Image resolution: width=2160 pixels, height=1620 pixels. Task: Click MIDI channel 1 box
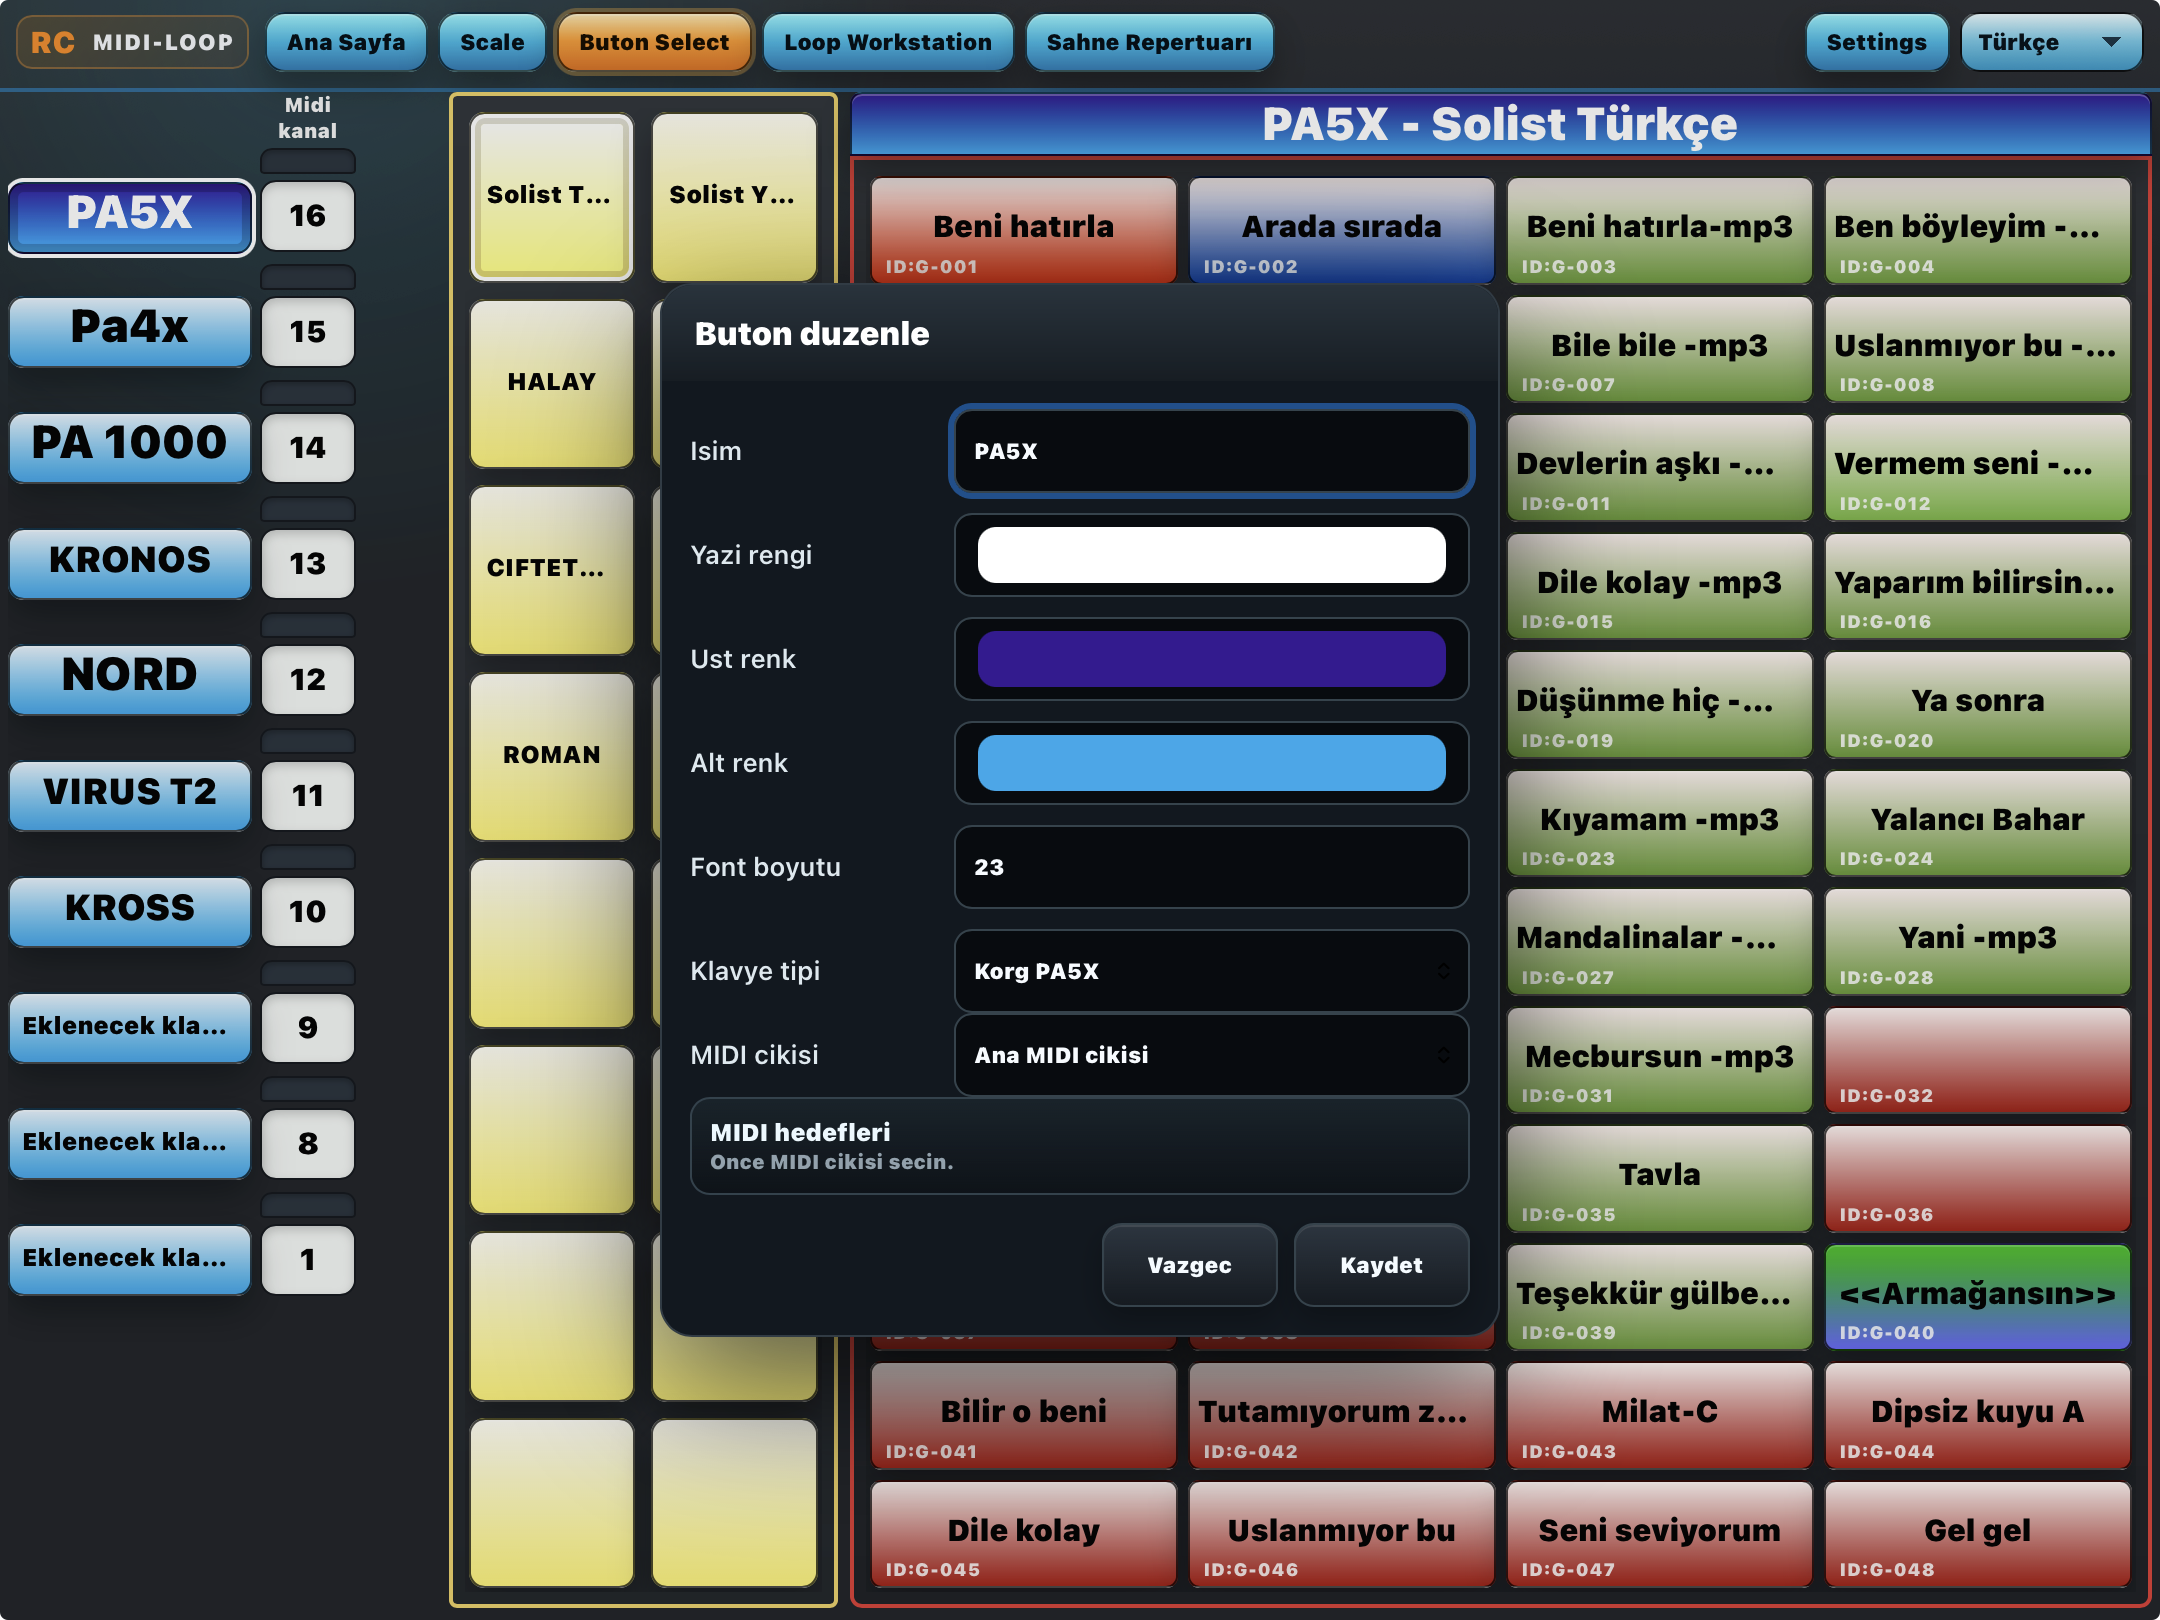tap(308, 1260)
